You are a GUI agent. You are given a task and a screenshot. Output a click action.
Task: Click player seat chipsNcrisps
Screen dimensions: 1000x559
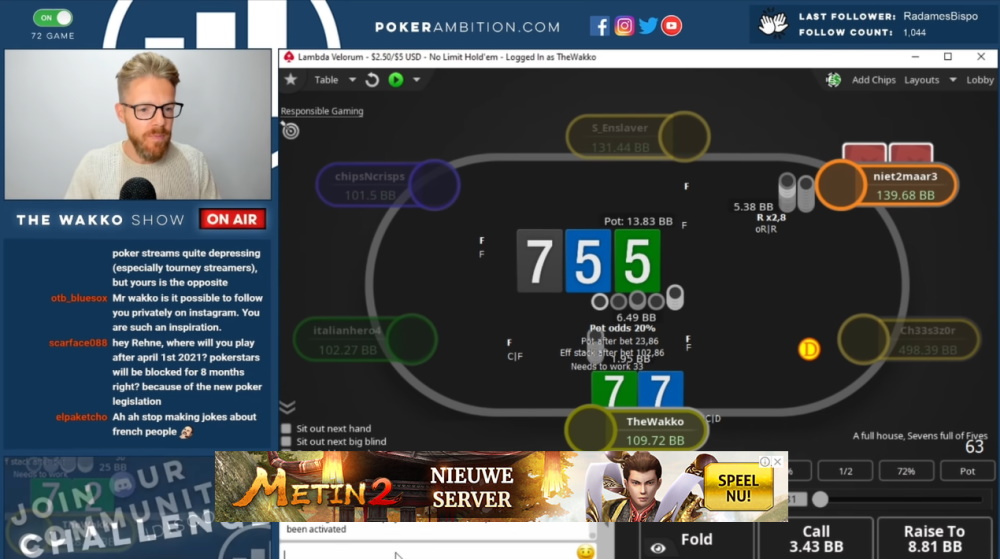tap(388, 185)
